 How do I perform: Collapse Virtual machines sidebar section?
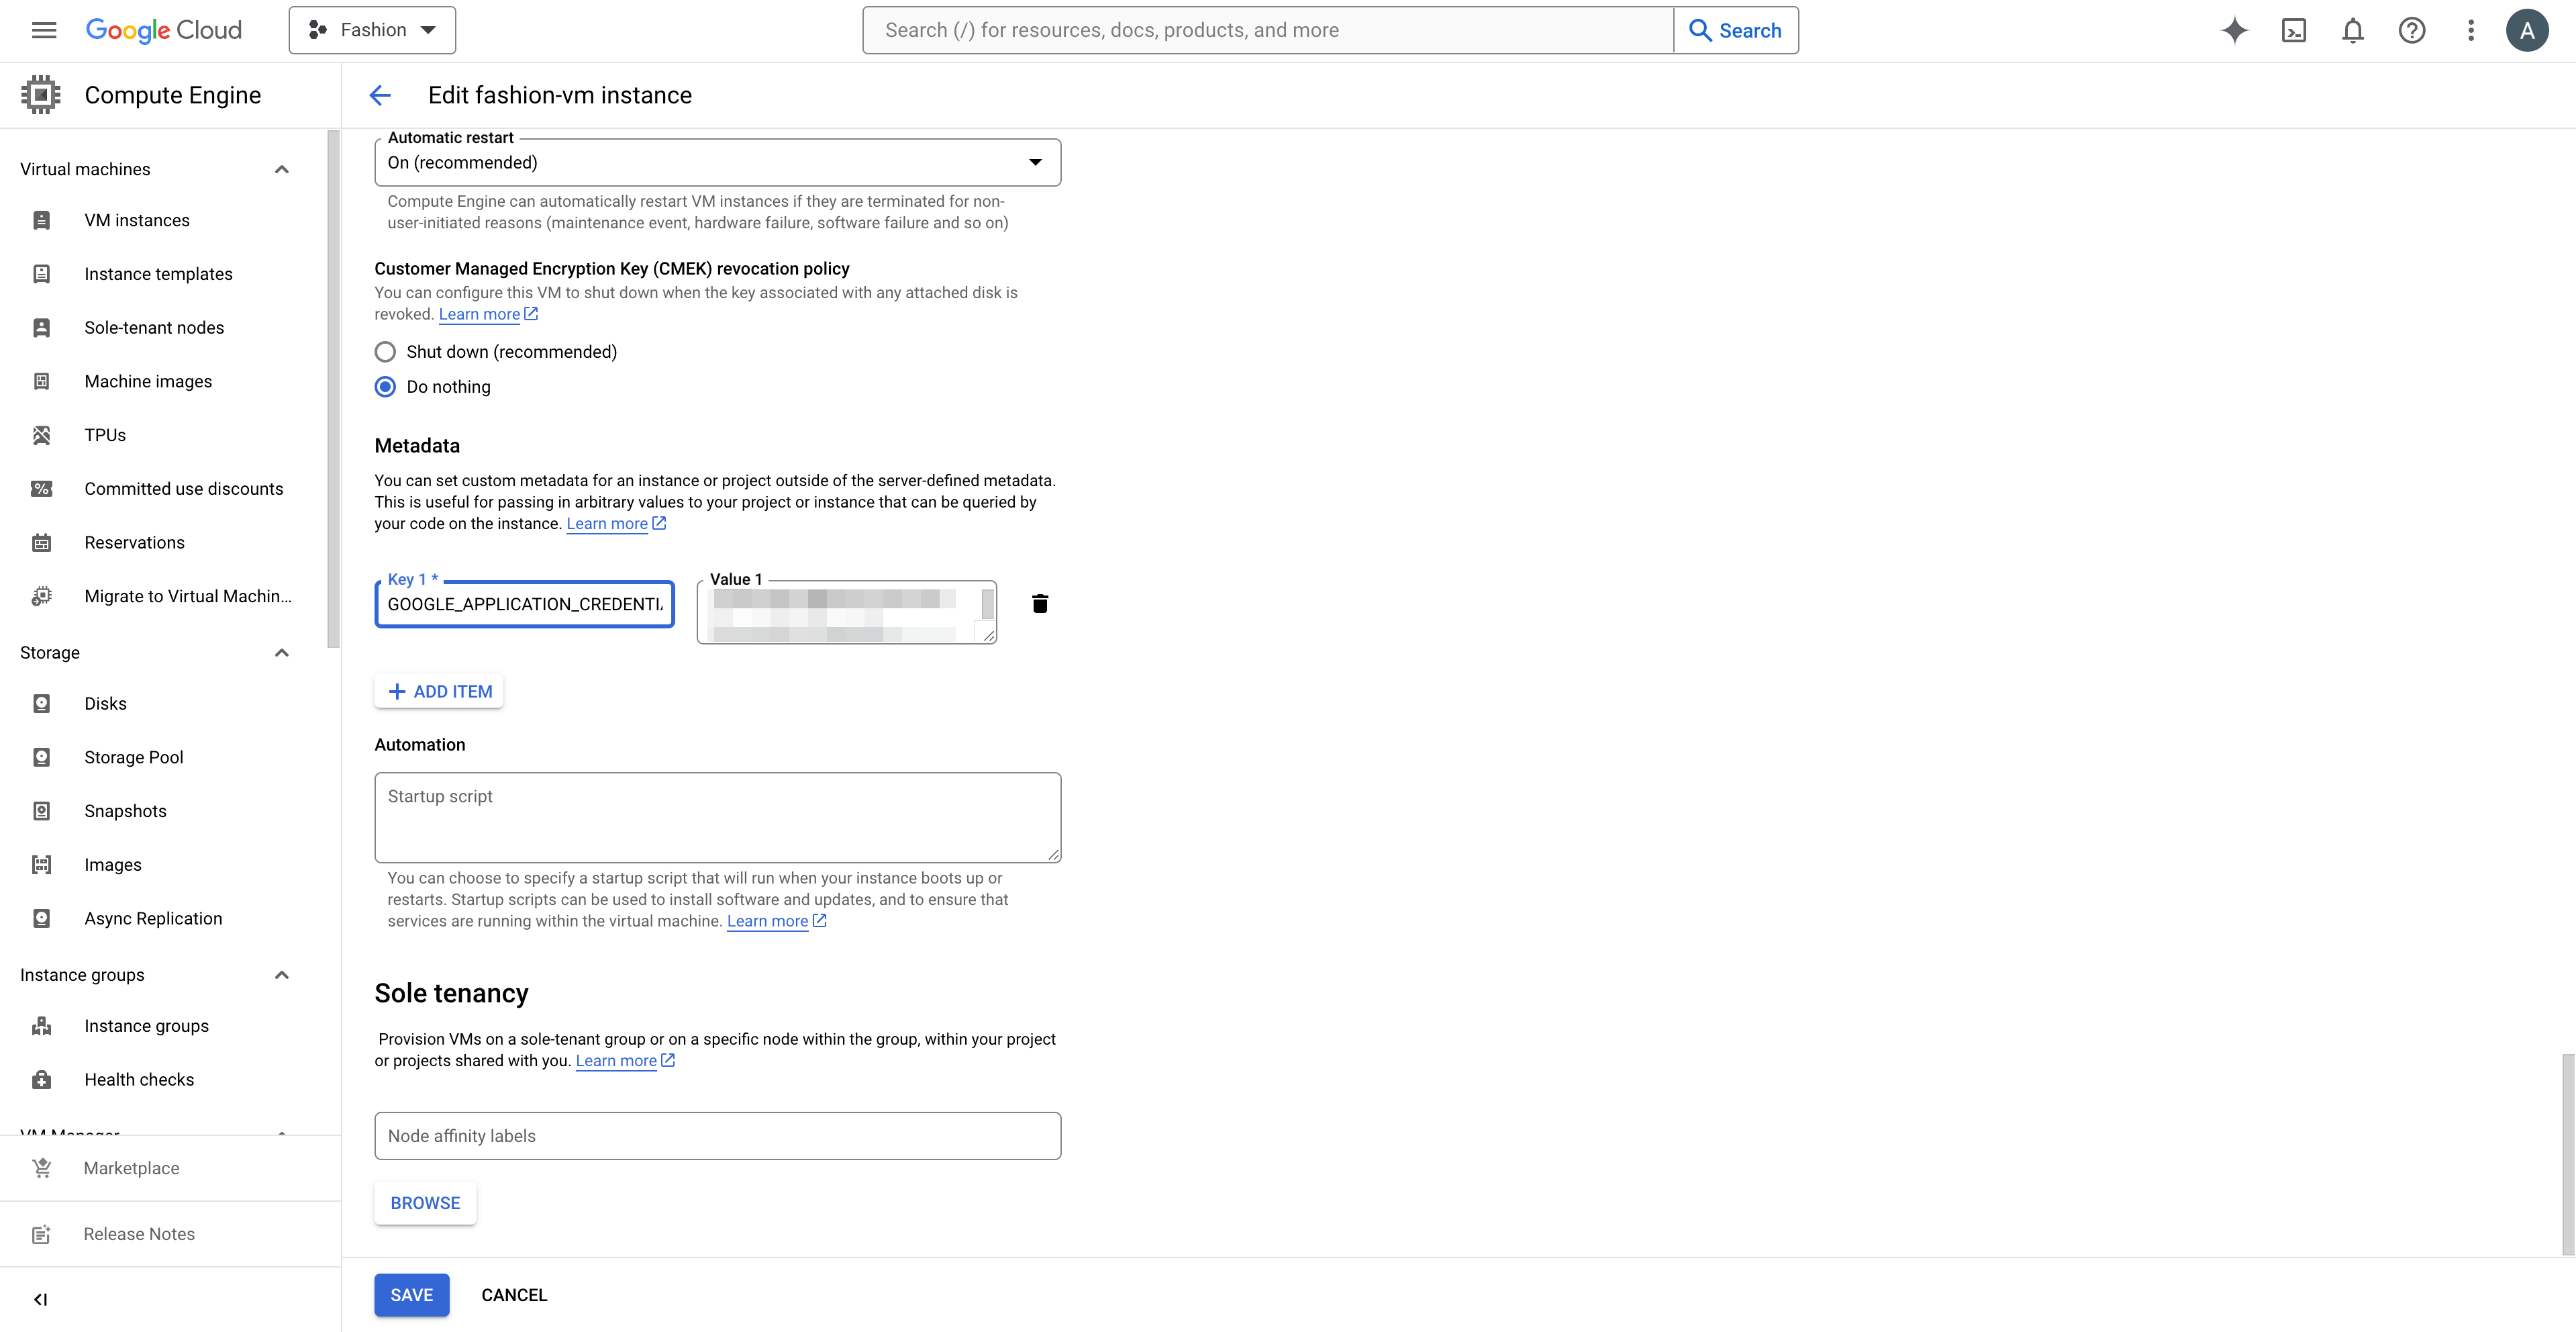tap(282, 169)
